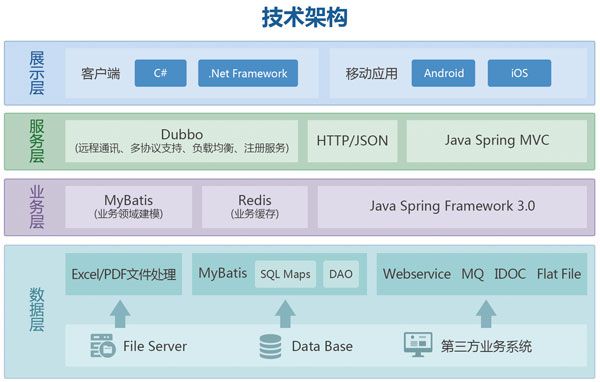The height and width of the screenshot is (382, 600).
Task: Select the Java Spring MVC box
Action: click(497, 141)
